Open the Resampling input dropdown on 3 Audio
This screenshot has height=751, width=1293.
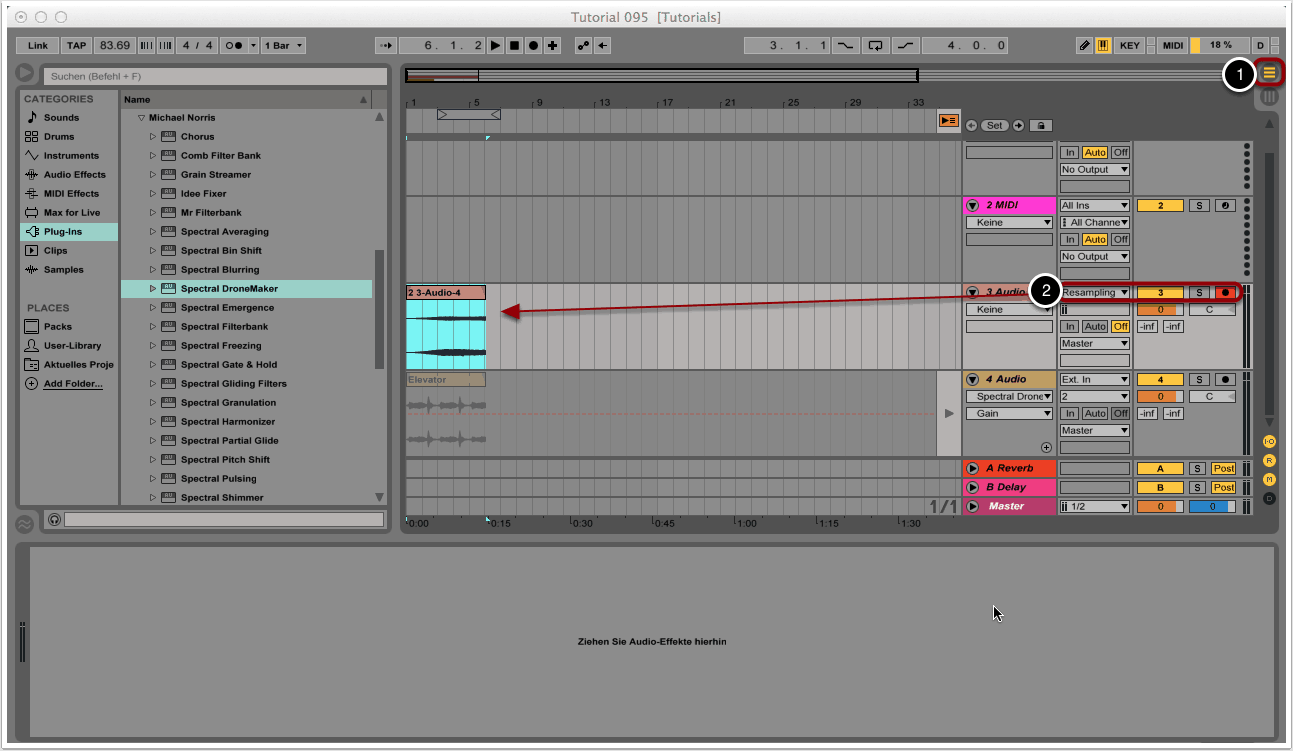coord(1095,293)
